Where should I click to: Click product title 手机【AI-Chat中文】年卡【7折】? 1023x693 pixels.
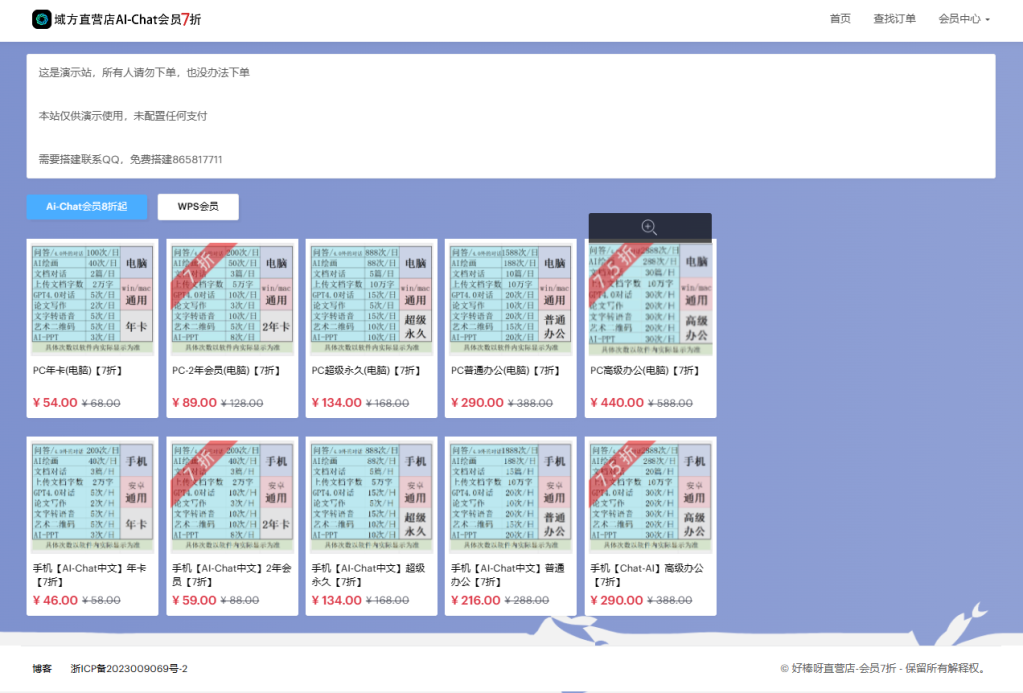pos(90,575)
